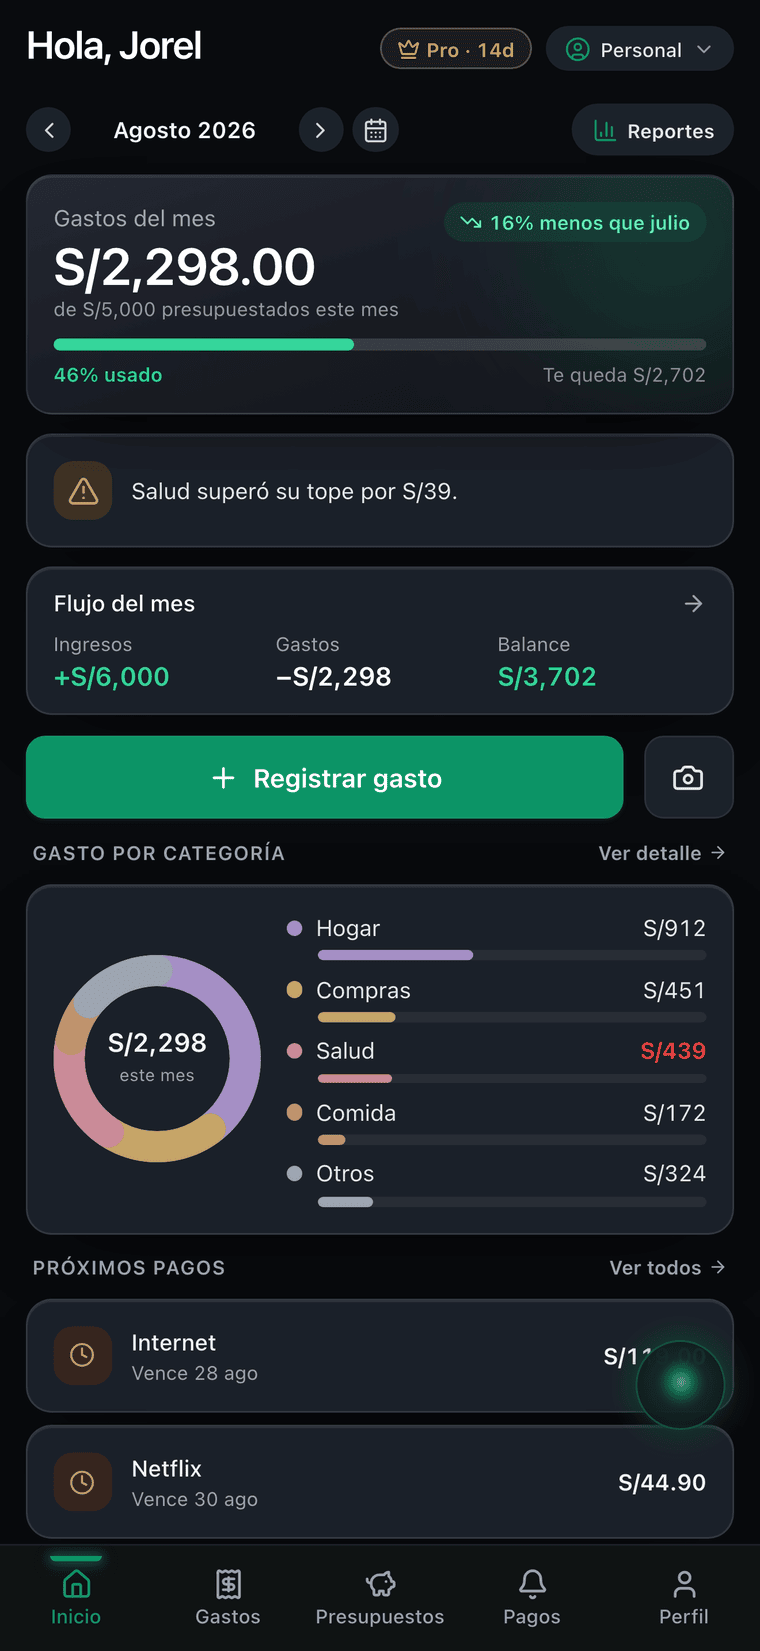Open Flujo del mes arrow
This screenshot has height=1651, width=760.
coord(693,604)
